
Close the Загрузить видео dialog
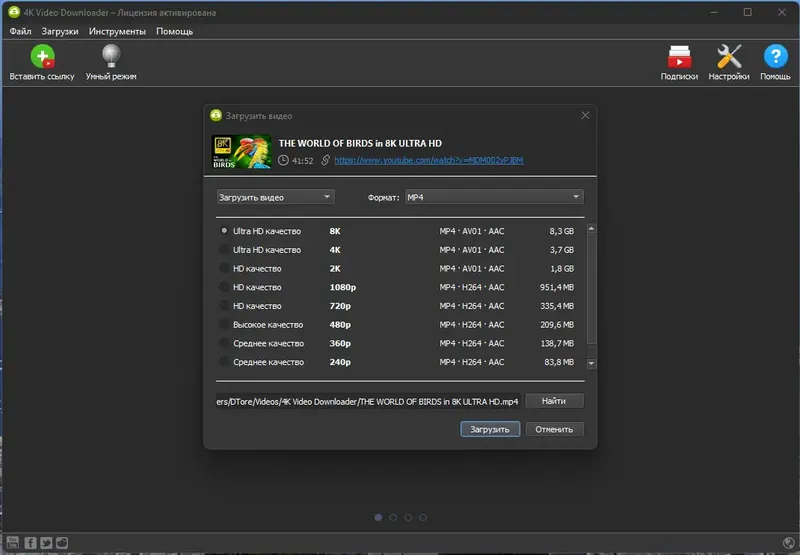[585, 115]
